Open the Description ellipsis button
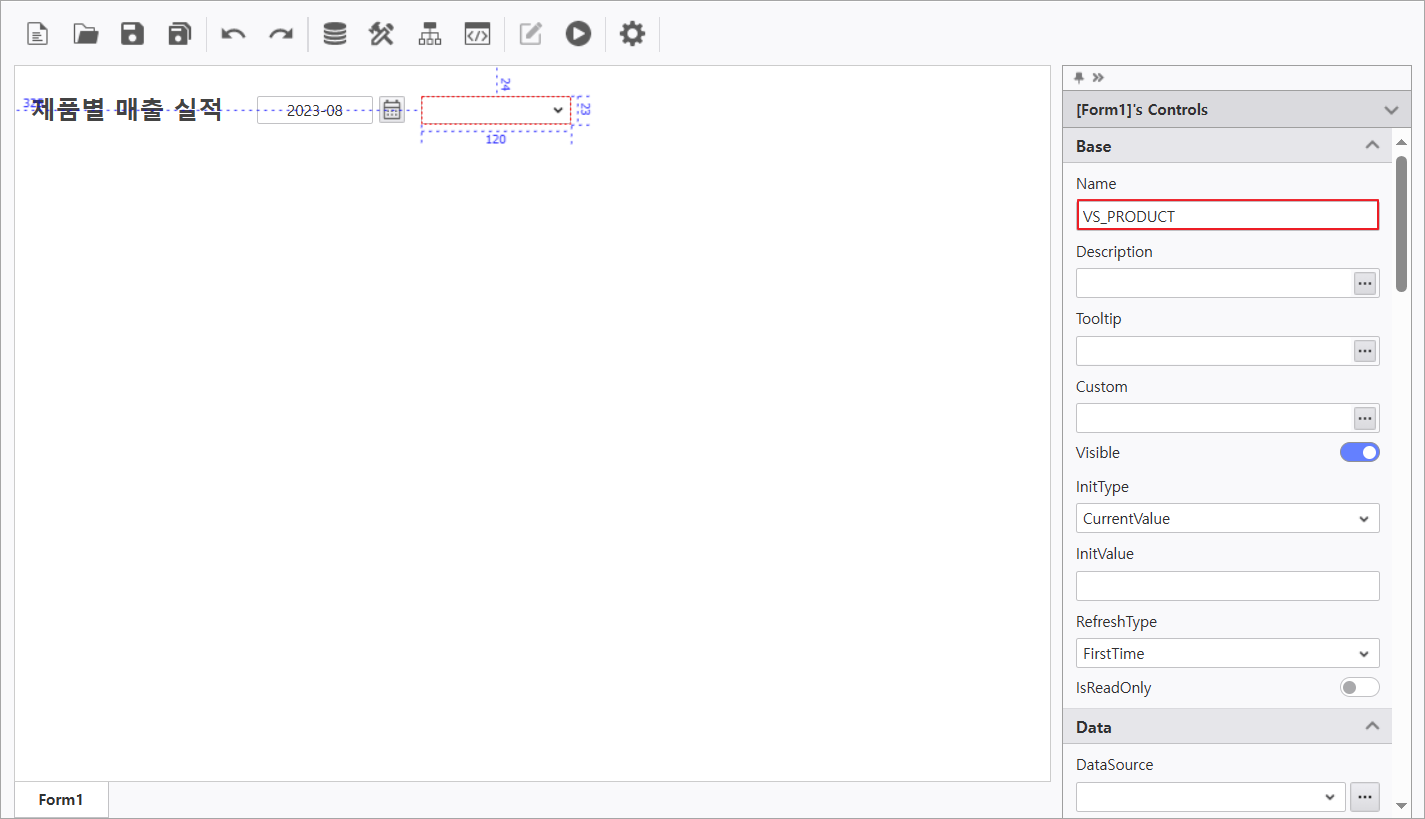Viewport: 1425px width, 819px height. 1365,283
